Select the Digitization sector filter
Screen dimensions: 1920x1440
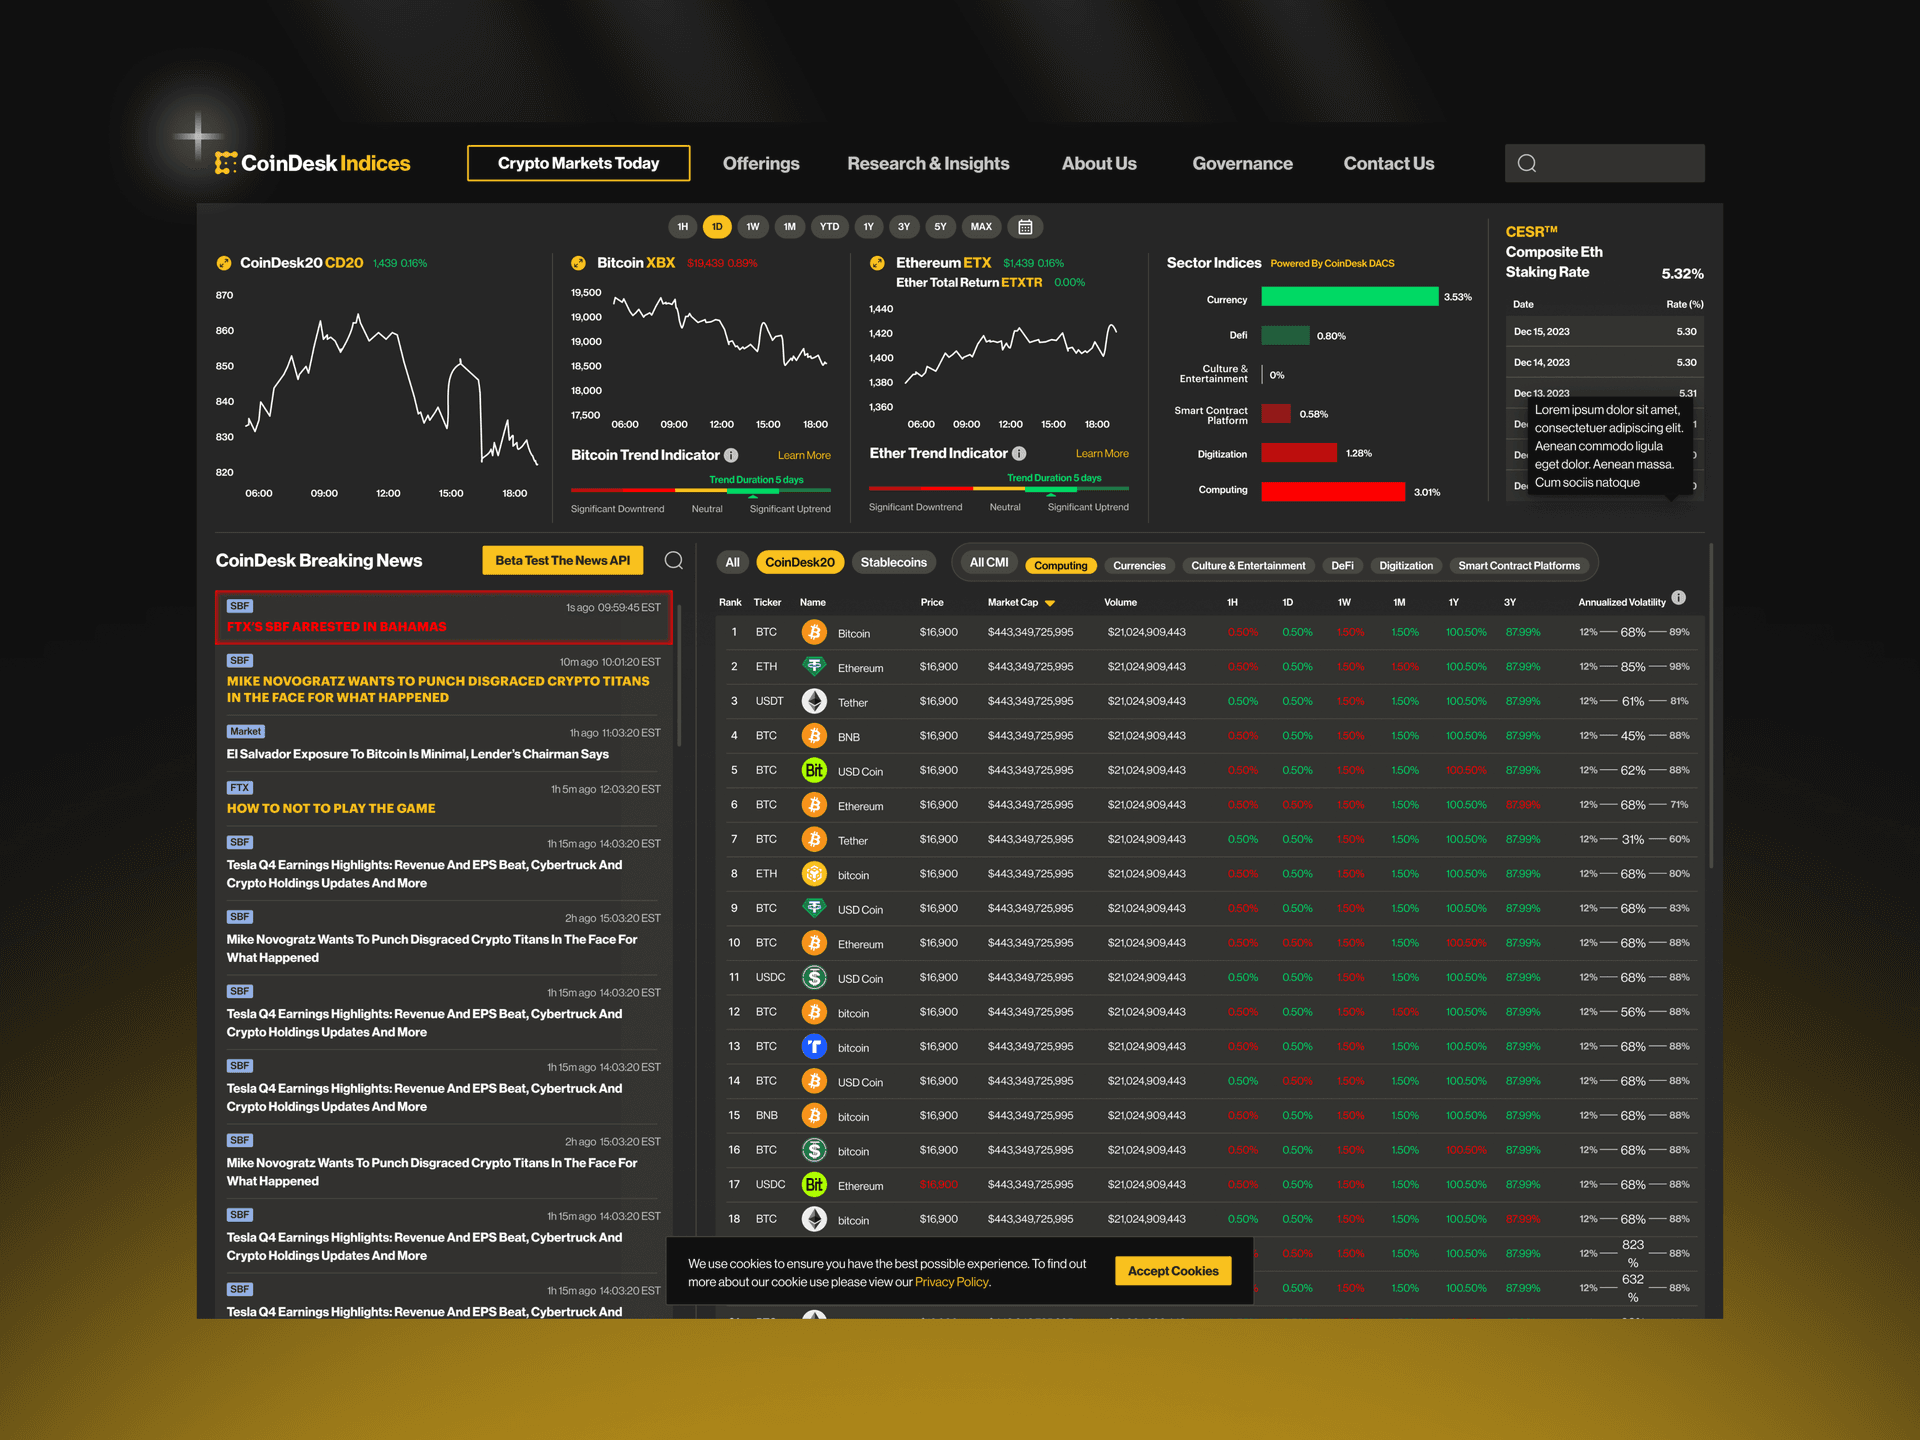coord(1406,566)
